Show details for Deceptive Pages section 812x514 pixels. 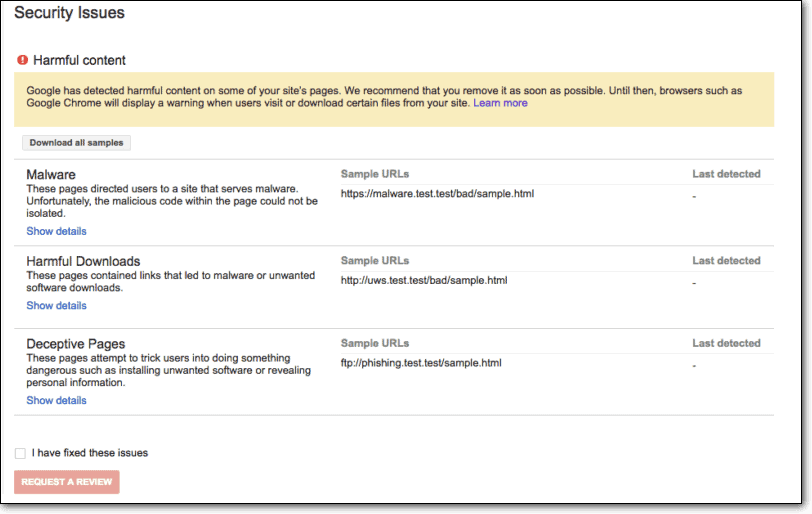coord(56,401)
